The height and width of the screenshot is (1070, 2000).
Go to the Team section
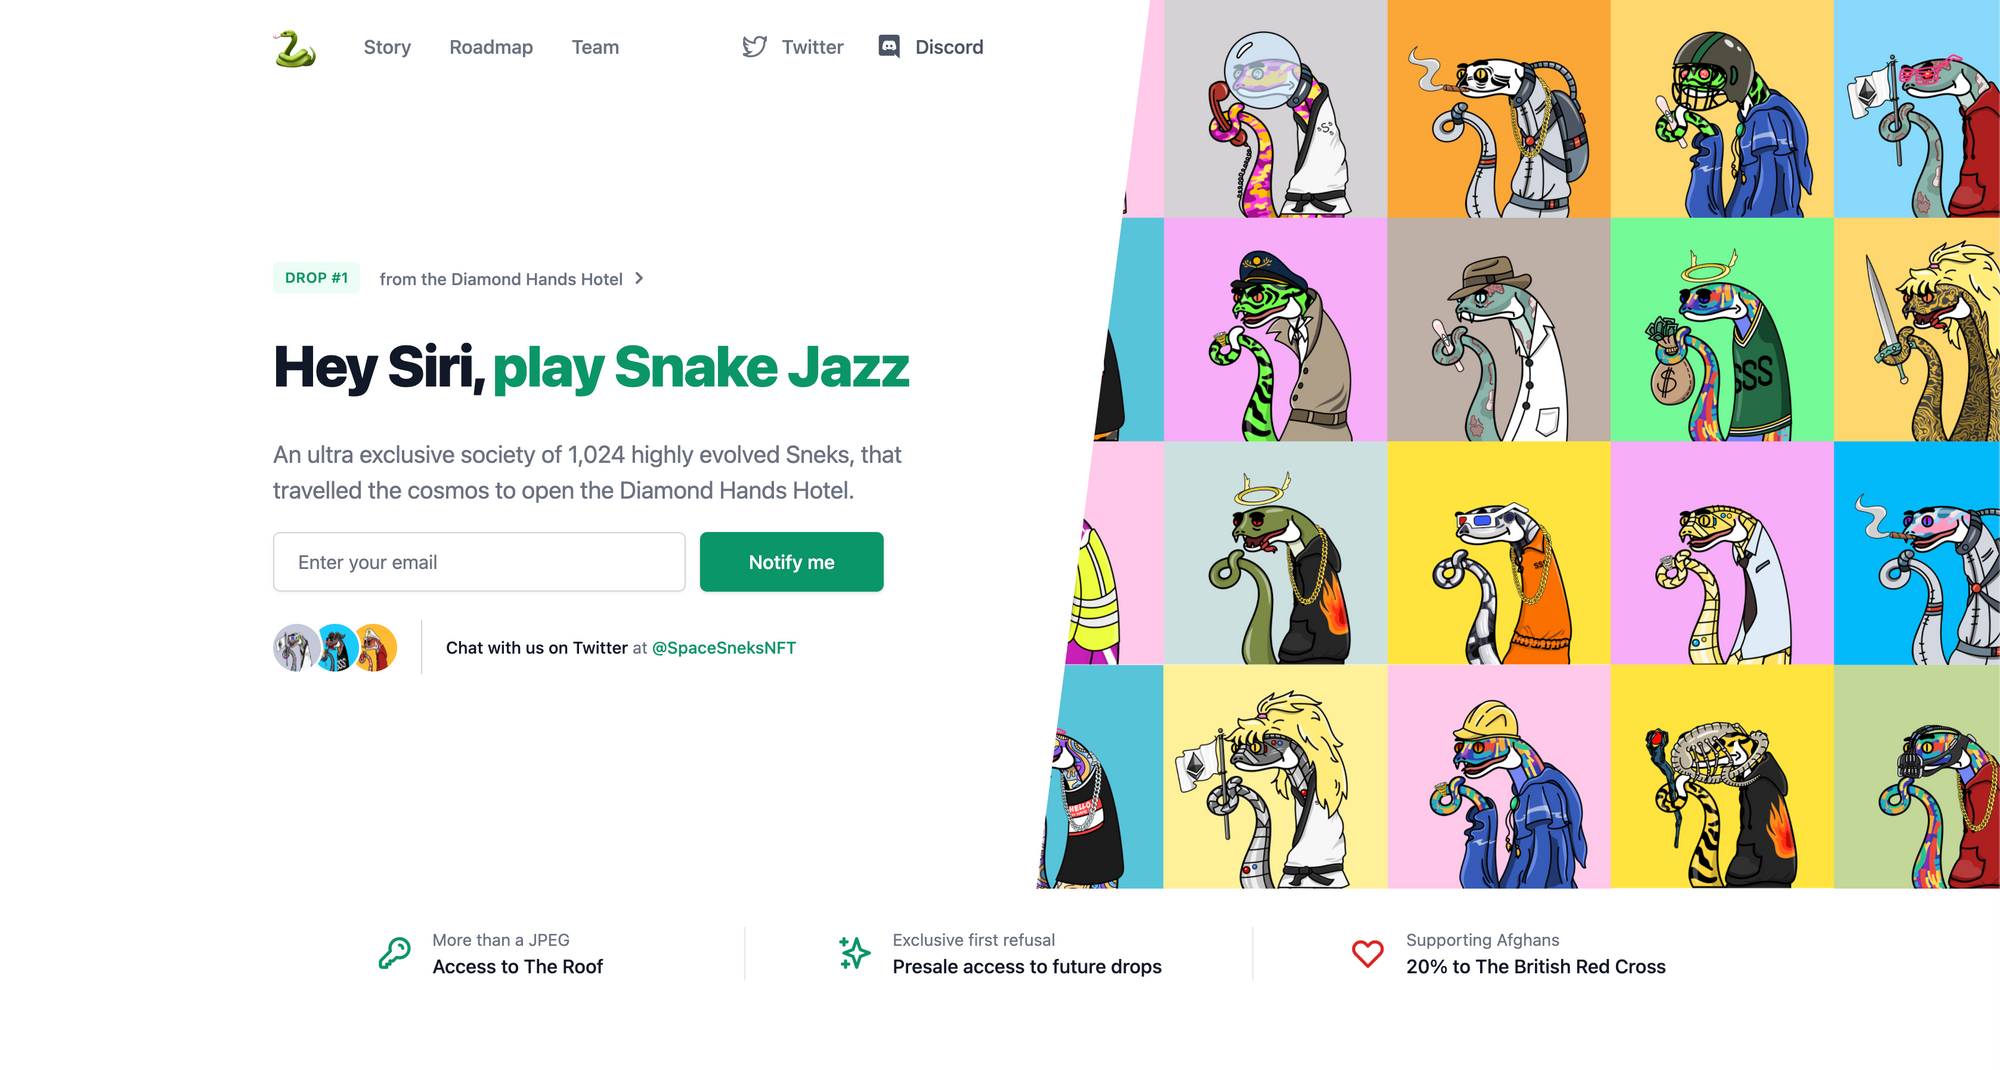coord(595,47)
